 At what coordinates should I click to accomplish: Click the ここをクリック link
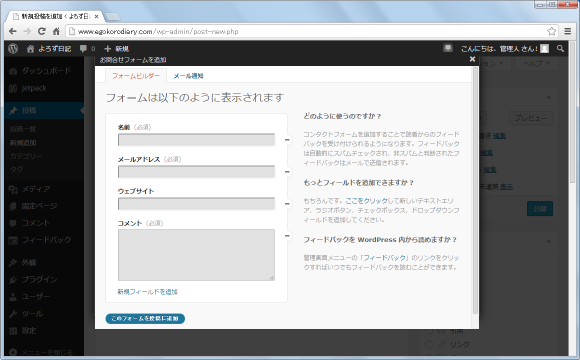point(366,201)
